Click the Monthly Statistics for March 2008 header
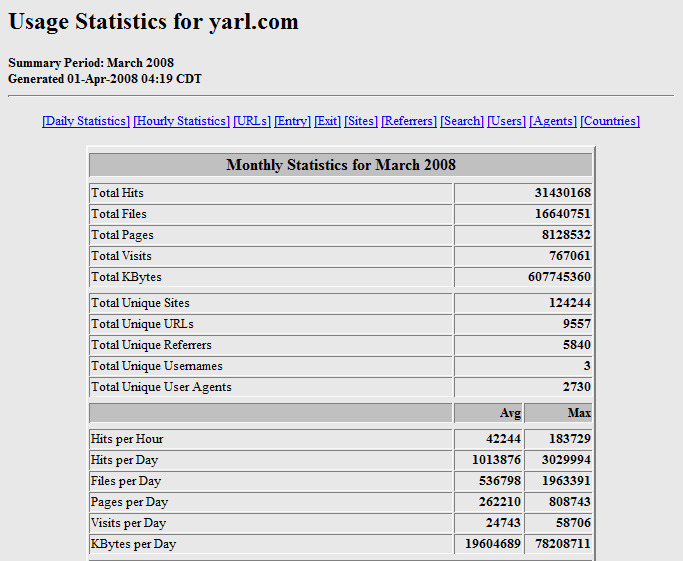The height and width of the screenshot is (561, 683). 340,165
